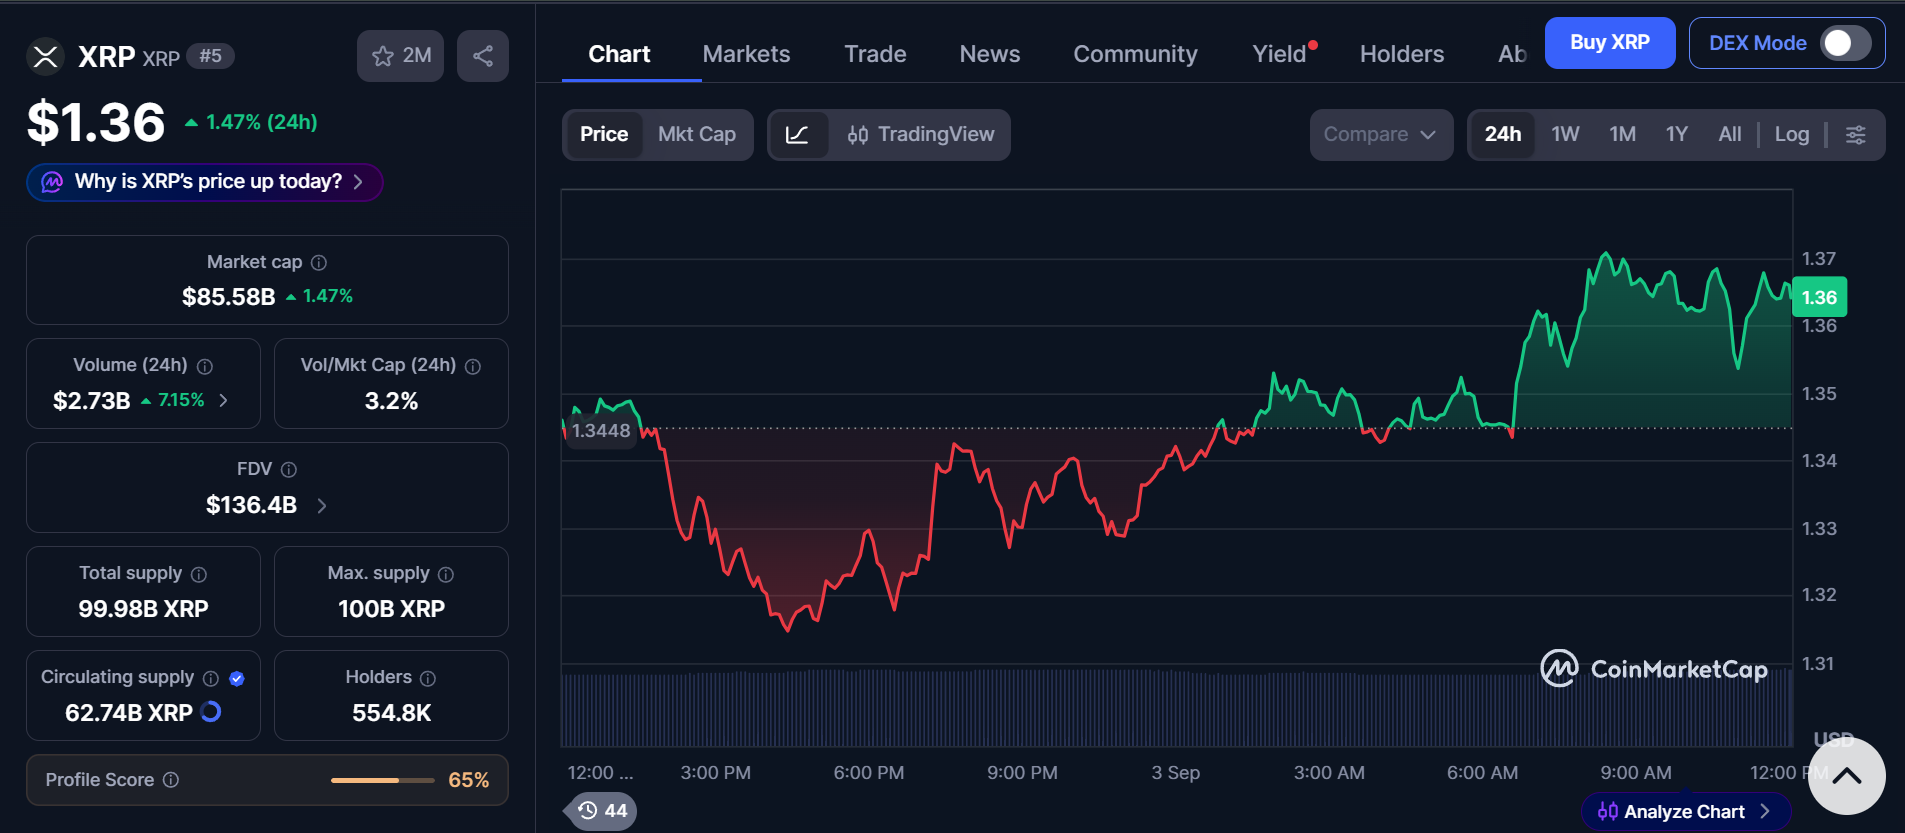Set chart range to 1M

coord(1622,135)
